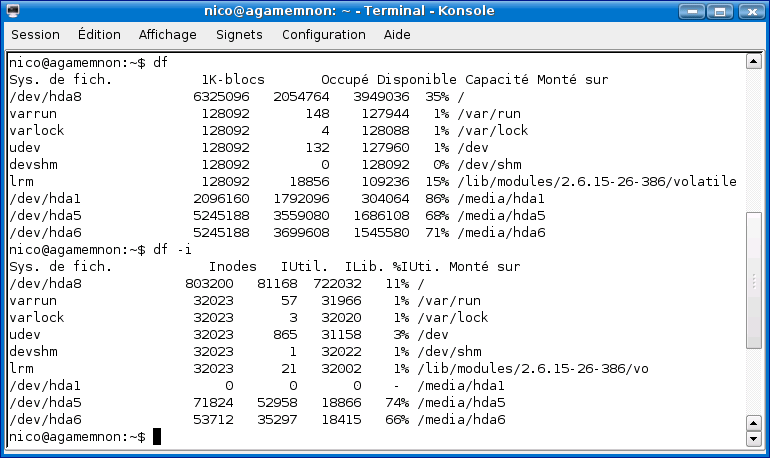
Task: Click the lower scroll-up arrow near scrollbar bottom
Action: tap(756, 423)
